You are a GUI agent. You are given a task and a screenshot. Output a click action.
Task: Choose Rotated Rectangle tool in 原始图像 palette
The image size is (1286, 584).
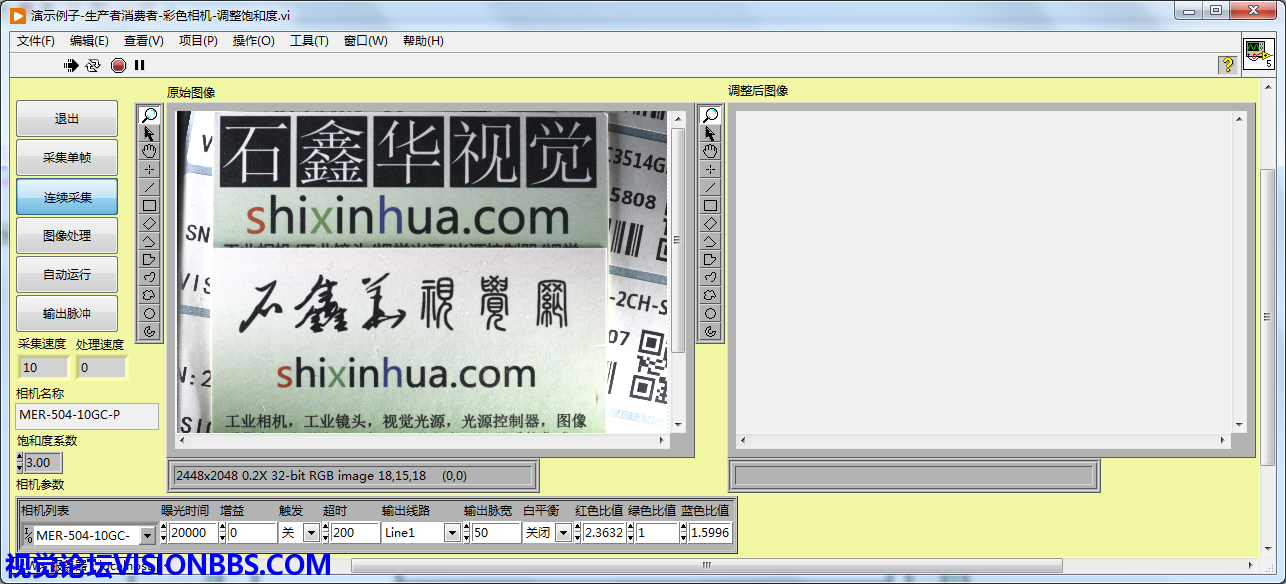pos(150,223)
